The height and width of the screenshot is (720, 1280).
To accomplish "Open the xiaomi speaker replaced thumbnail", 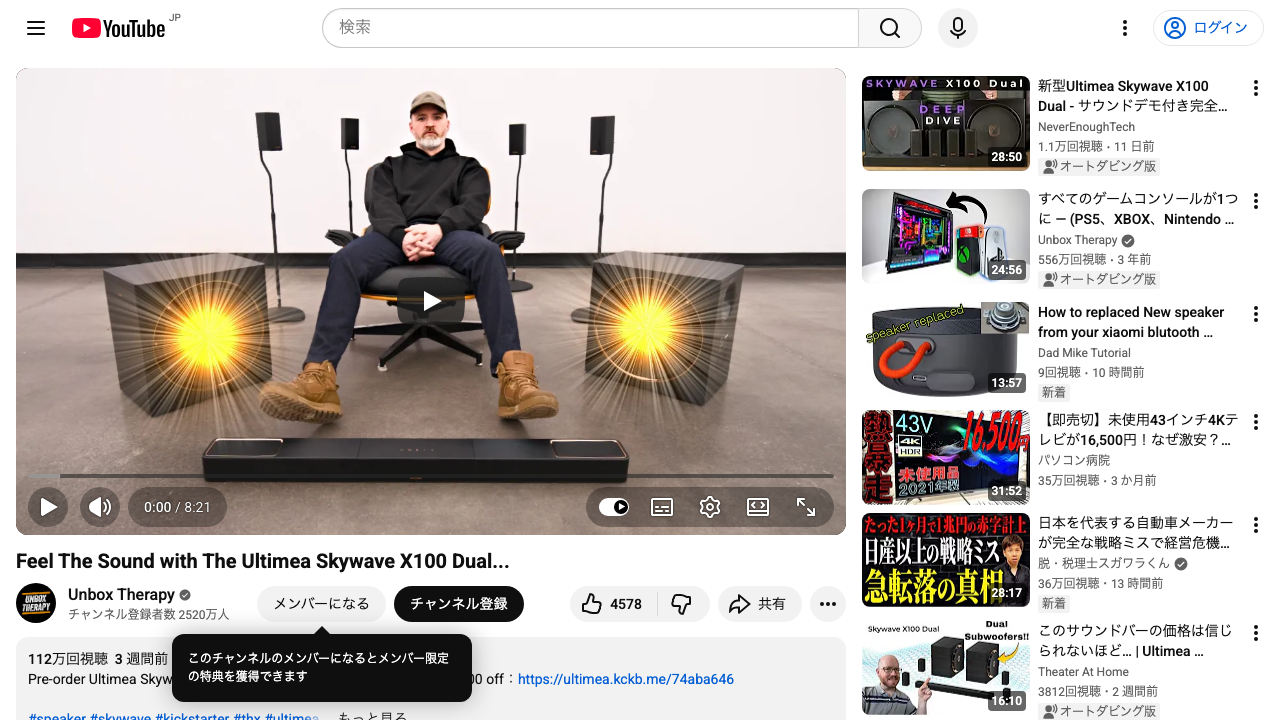I will [x=946, y=349].
